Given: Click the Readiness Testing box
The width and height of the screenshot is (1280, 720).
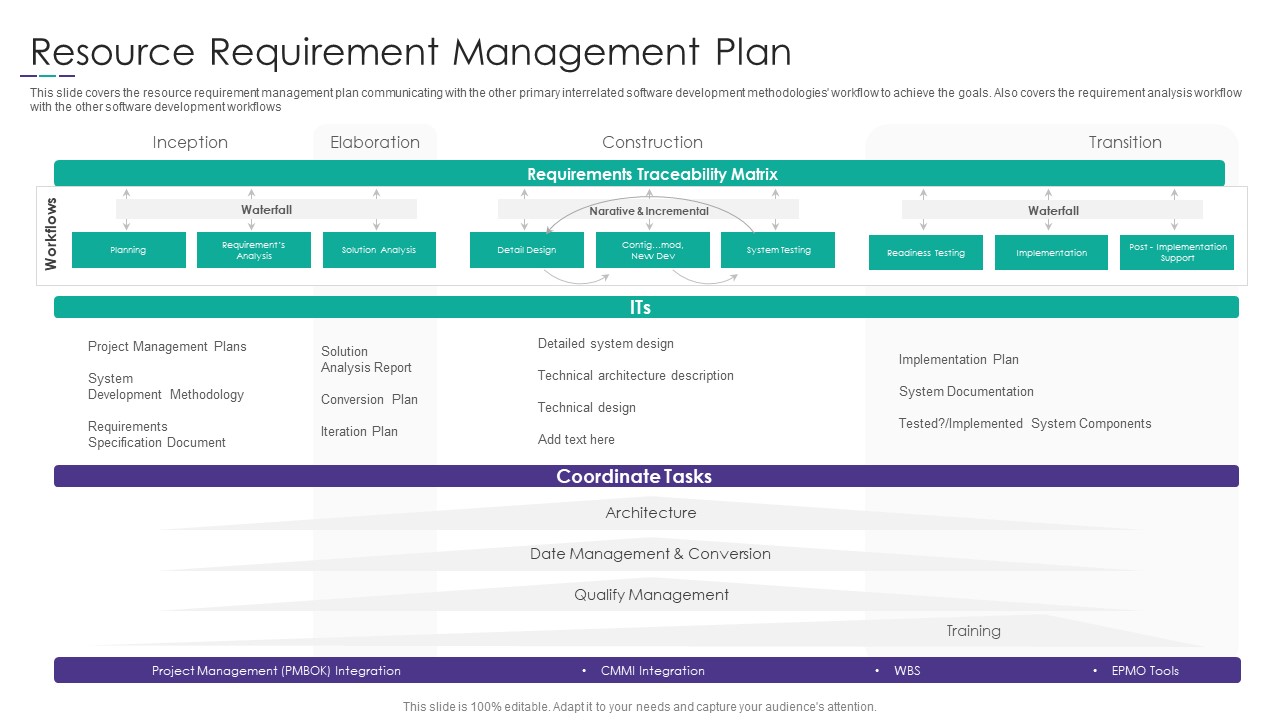Looking at the screenshot, I should point(926,253).
